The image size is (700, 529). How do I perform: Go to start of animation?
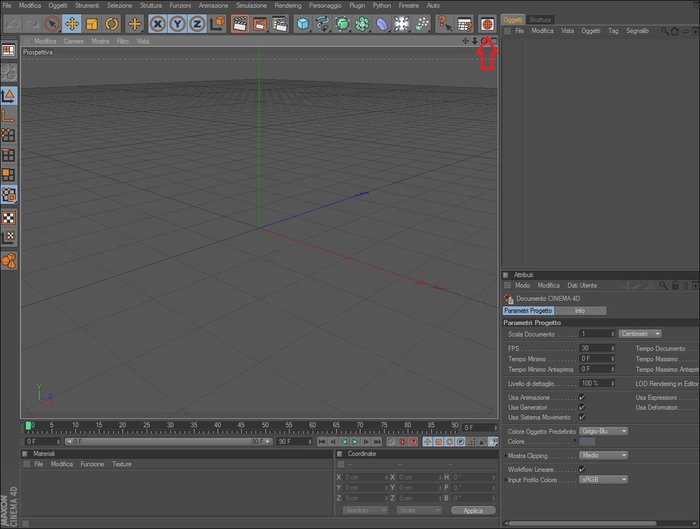point(321,442)
